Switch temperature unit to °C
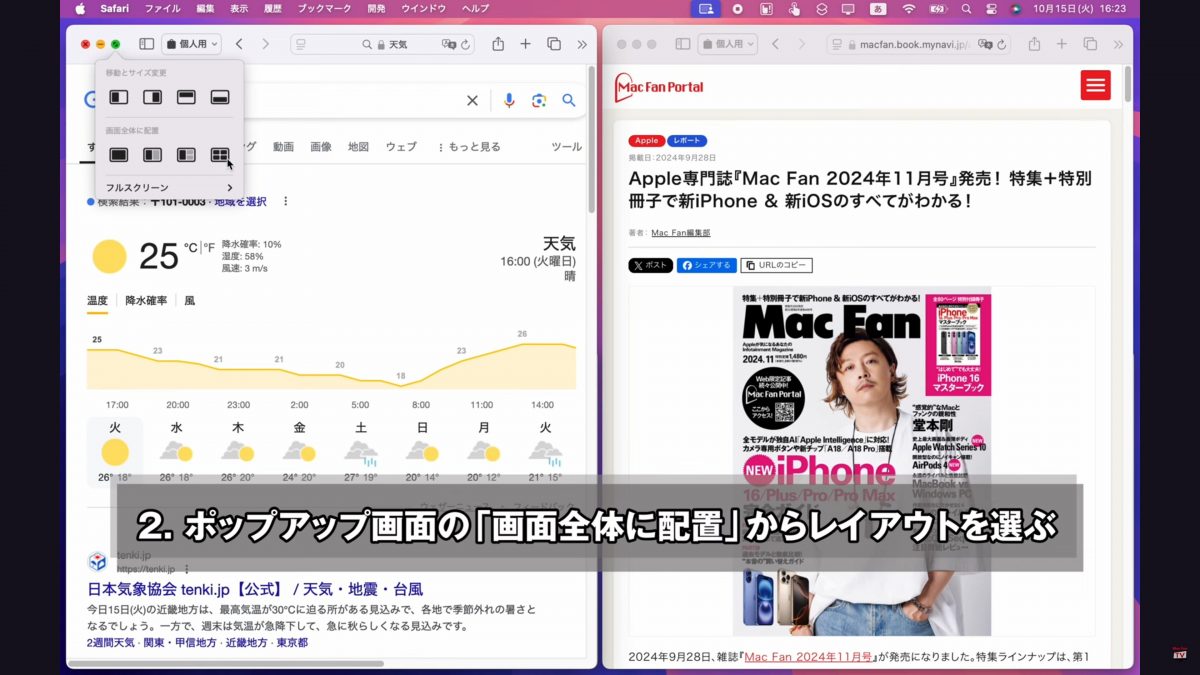The width and height of the screenshot is (1200, 675). point(190,247)
